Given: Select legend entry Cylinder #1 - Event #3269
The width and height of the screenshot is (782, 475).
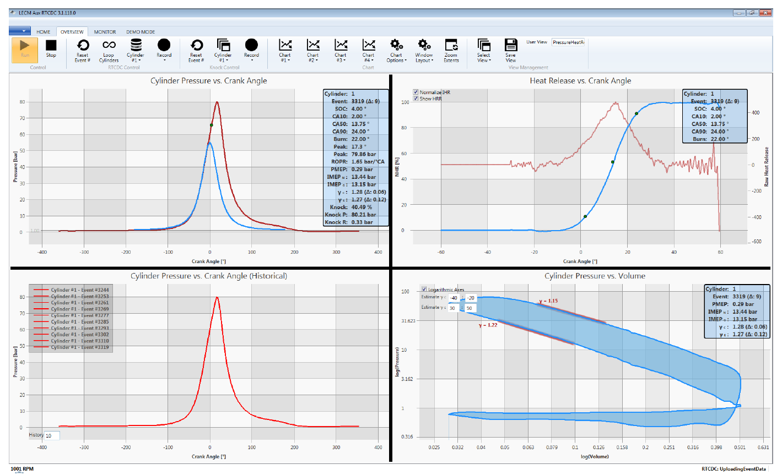Looking at the screenshot, I should 71,309.
